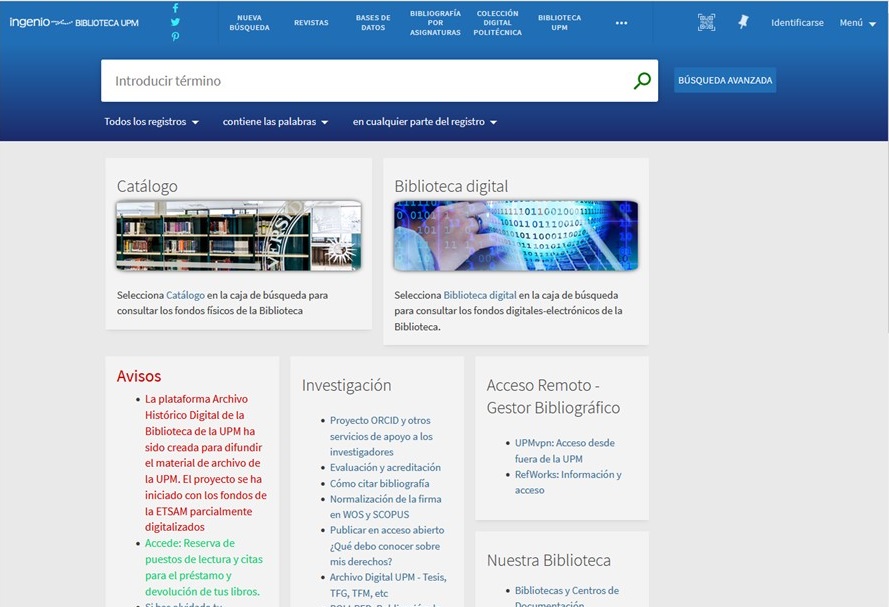The image size is (889, 607).
Task: Open Biblioteca UPM in the top navigation
Action: click(560, 23)
